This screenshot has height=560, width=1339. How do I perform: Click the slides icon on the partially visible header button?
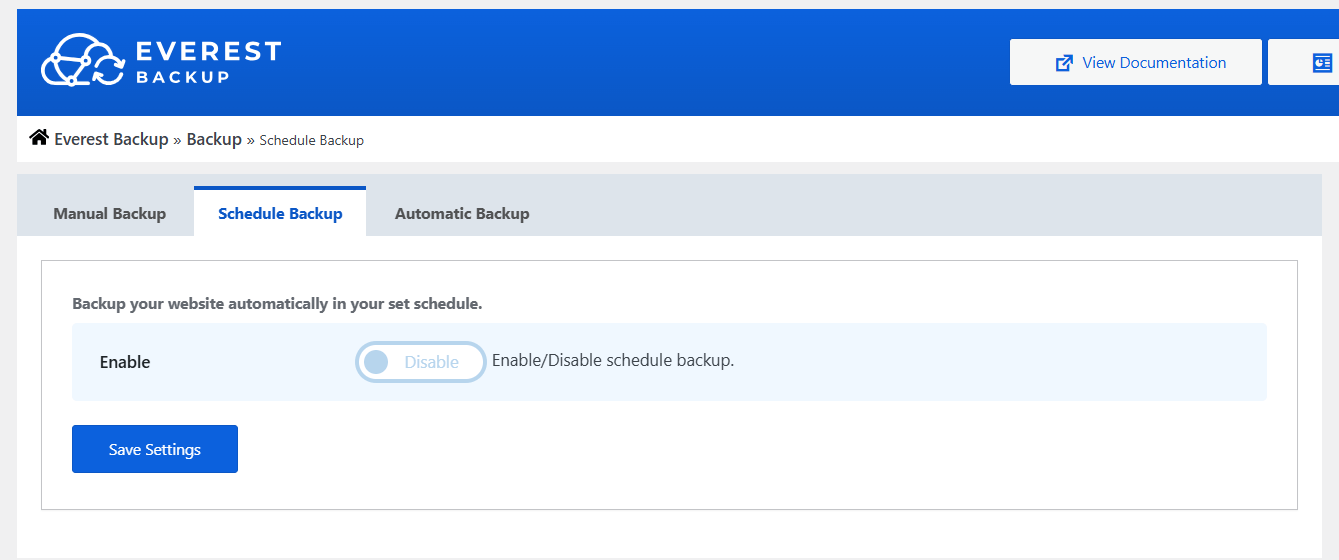(1322, 63)
